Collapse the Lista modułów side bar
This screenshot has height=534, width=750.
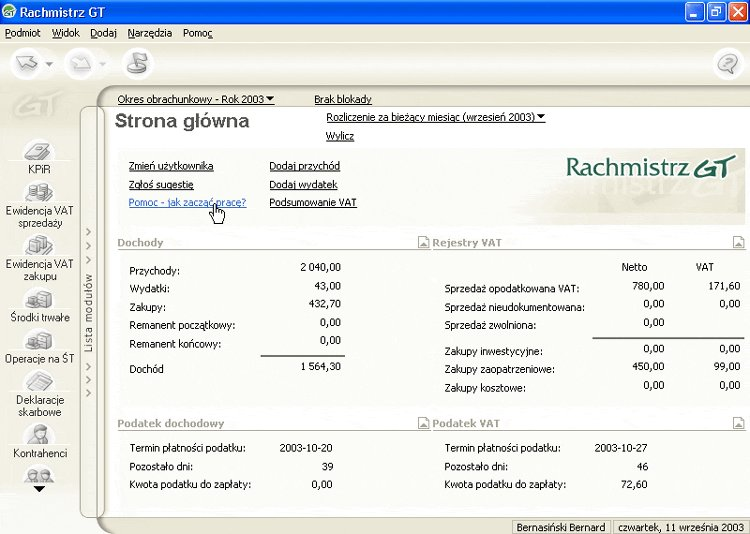pos(88,312)
